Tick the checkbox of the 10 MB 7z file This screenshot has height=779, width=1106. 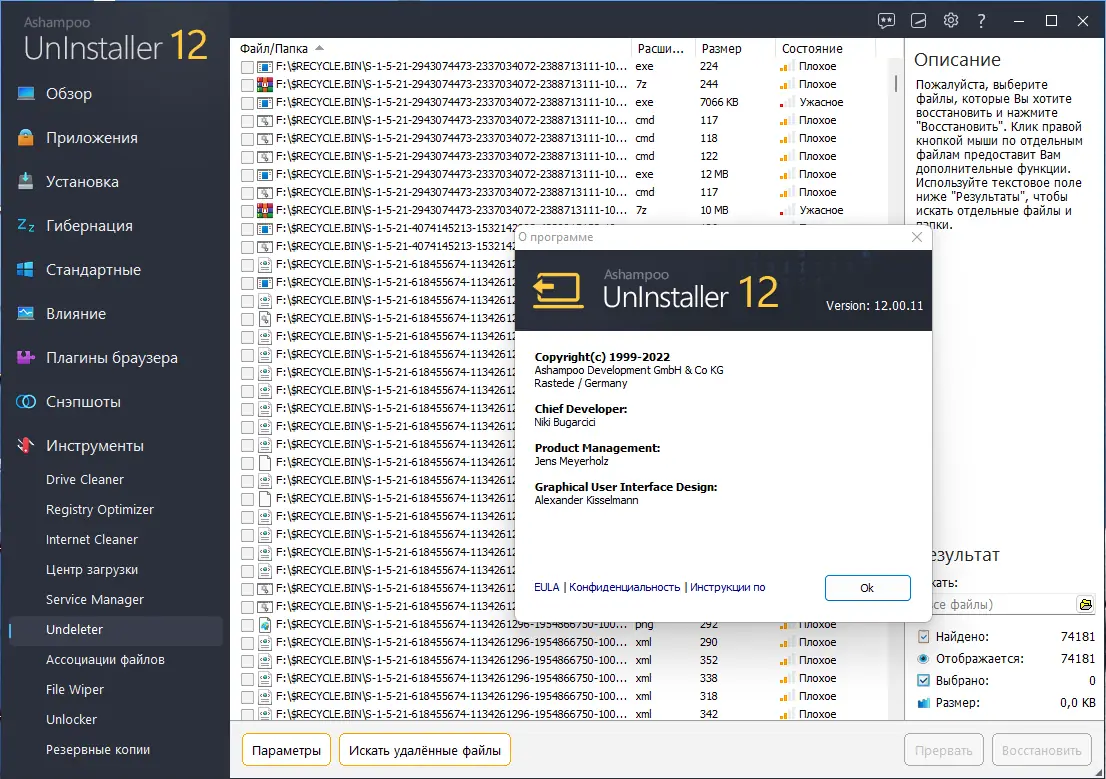pos(247,211)
